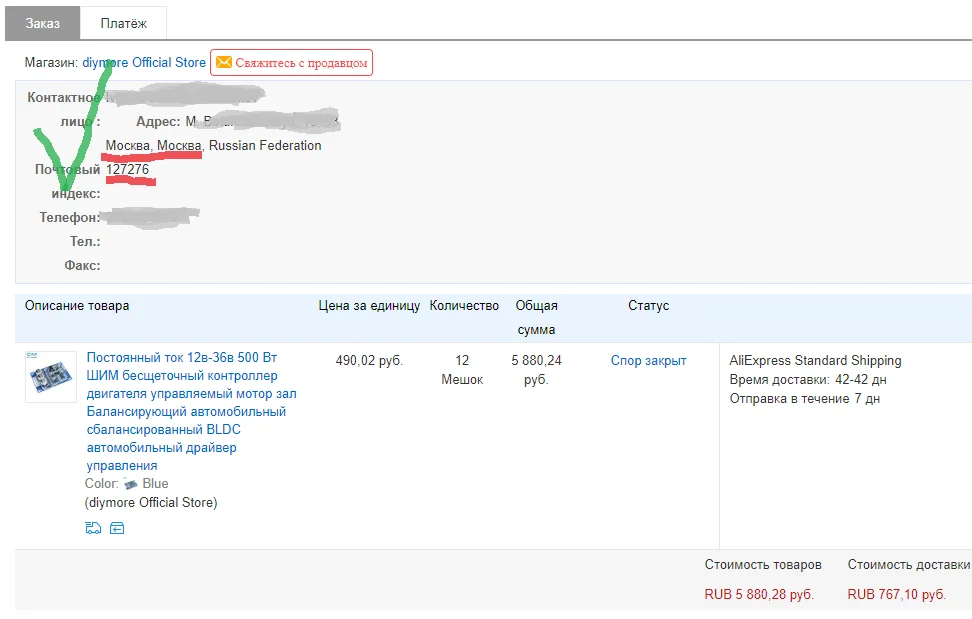This screenshot has width=972, height=619.
Task: Click the Blue color swatch image
Action: [131, 484]
